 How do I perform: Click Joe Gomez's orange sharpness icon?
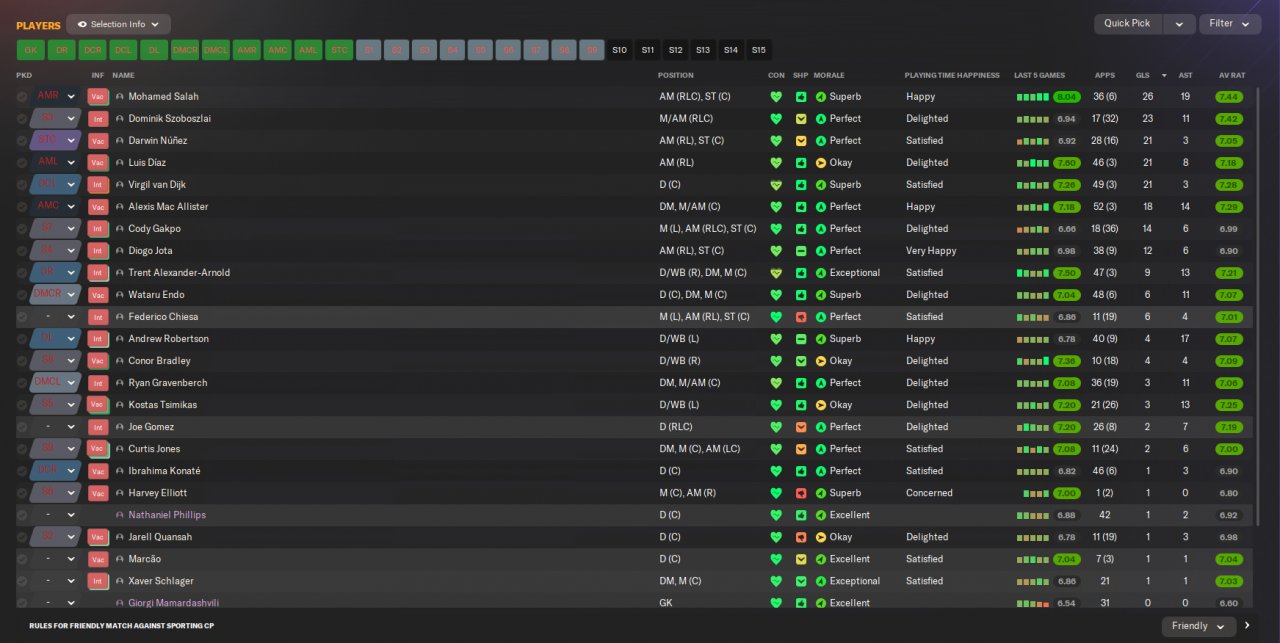click(801, 427)
